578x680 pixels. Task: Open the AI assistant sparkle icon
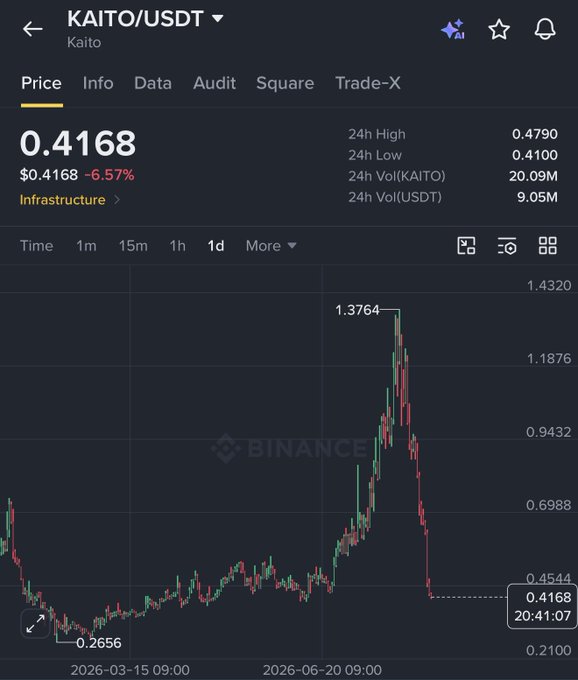[x=453, y=29]
